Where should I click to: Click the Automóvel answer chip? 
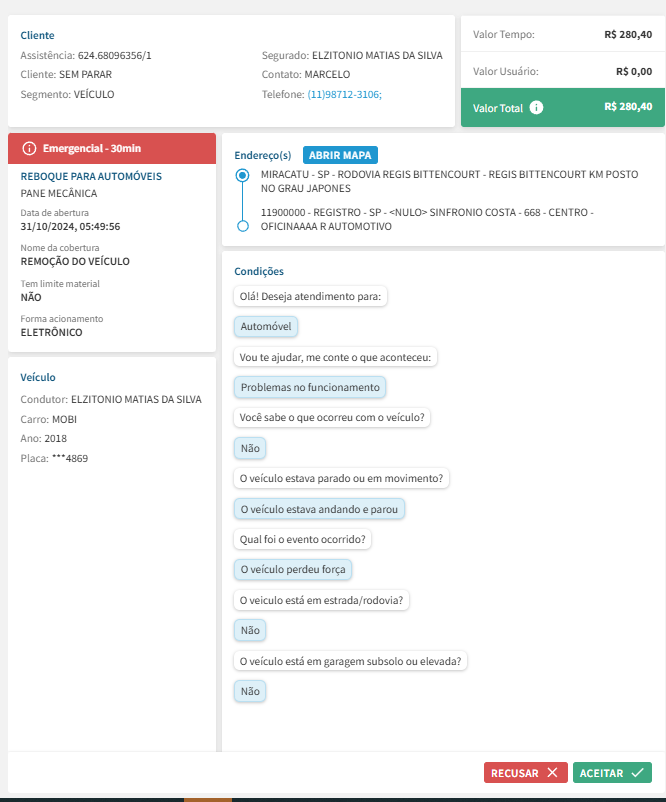coord(266,326)
